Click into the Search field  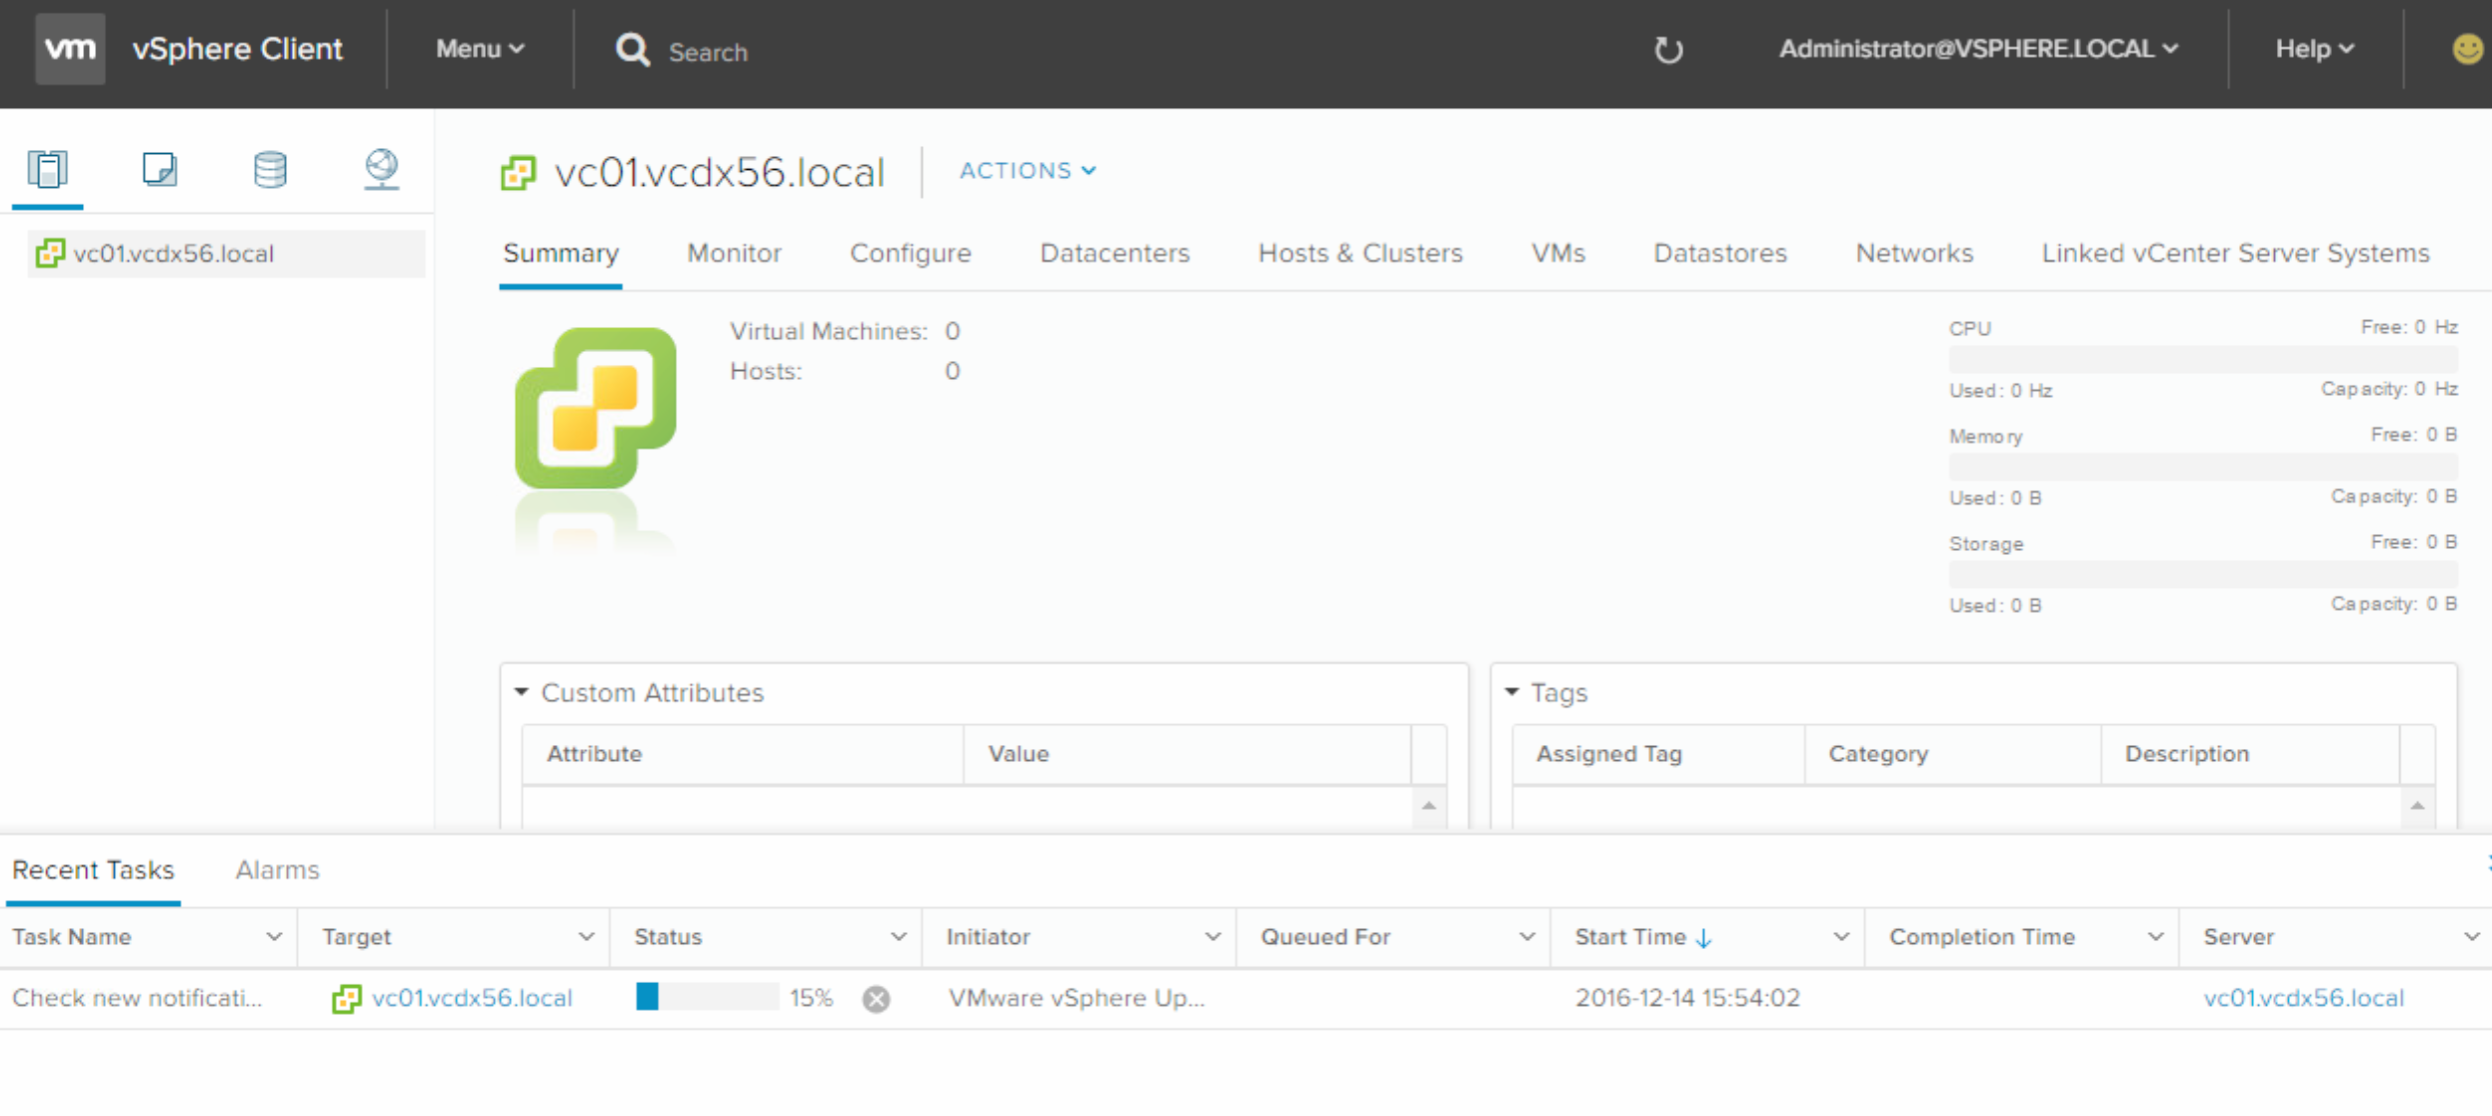pos(708,52)
